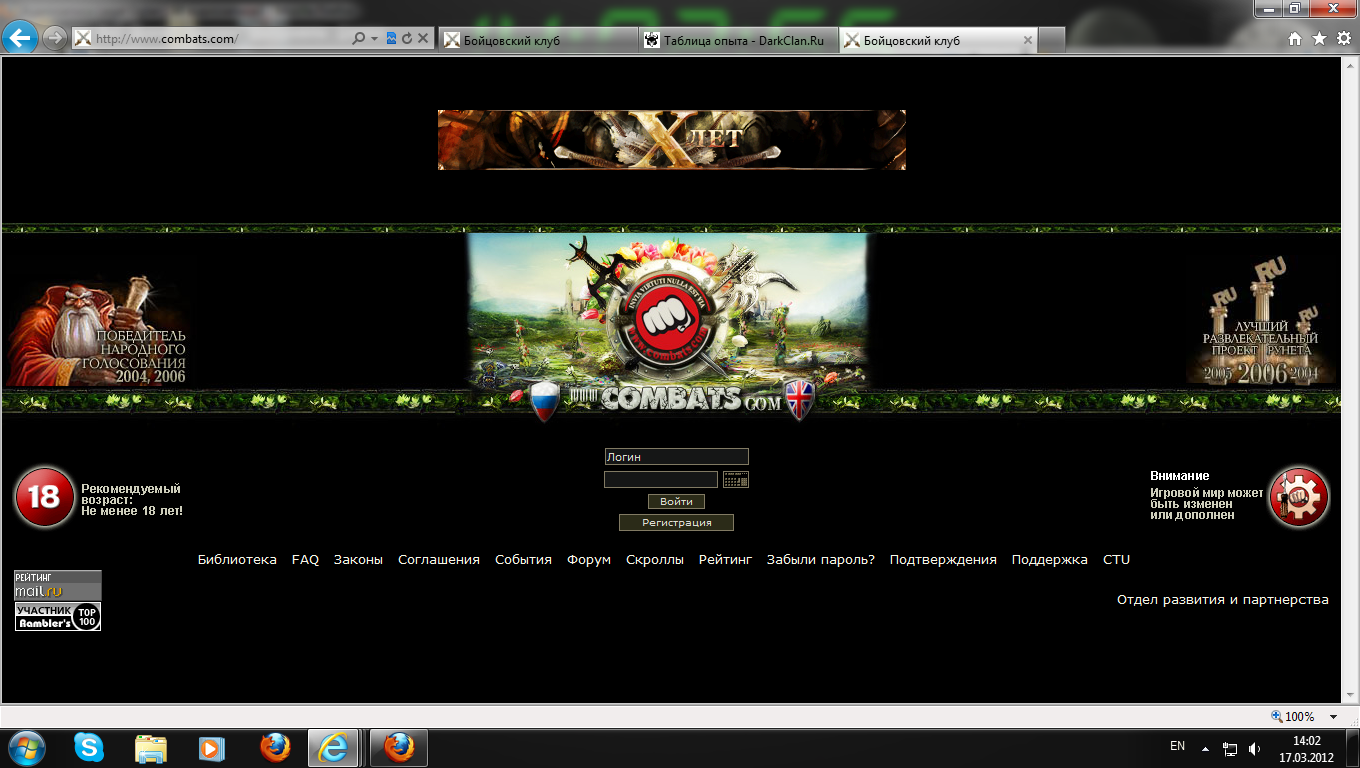
Task: Go back with the browser Back arrow
Action: point(20,39)
